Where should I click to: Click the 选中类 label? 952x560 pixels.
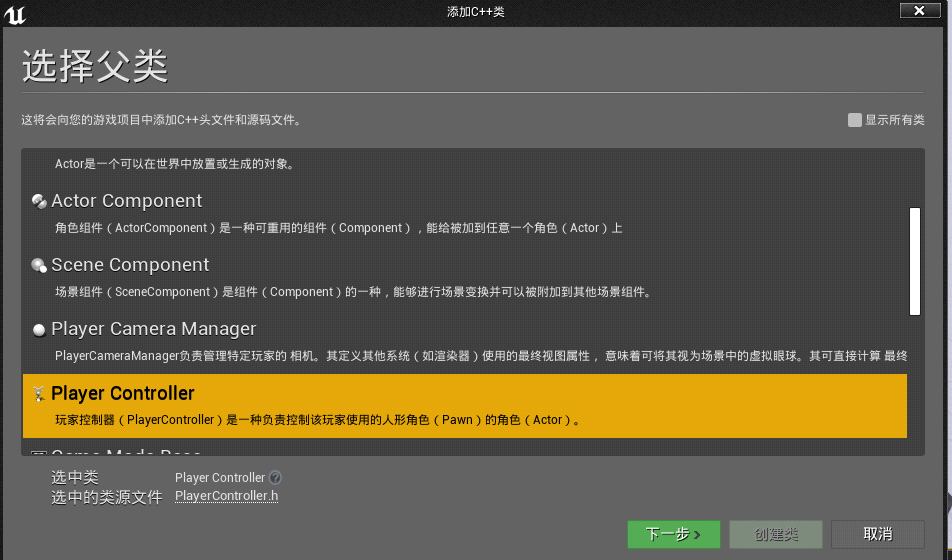(75, 477)
